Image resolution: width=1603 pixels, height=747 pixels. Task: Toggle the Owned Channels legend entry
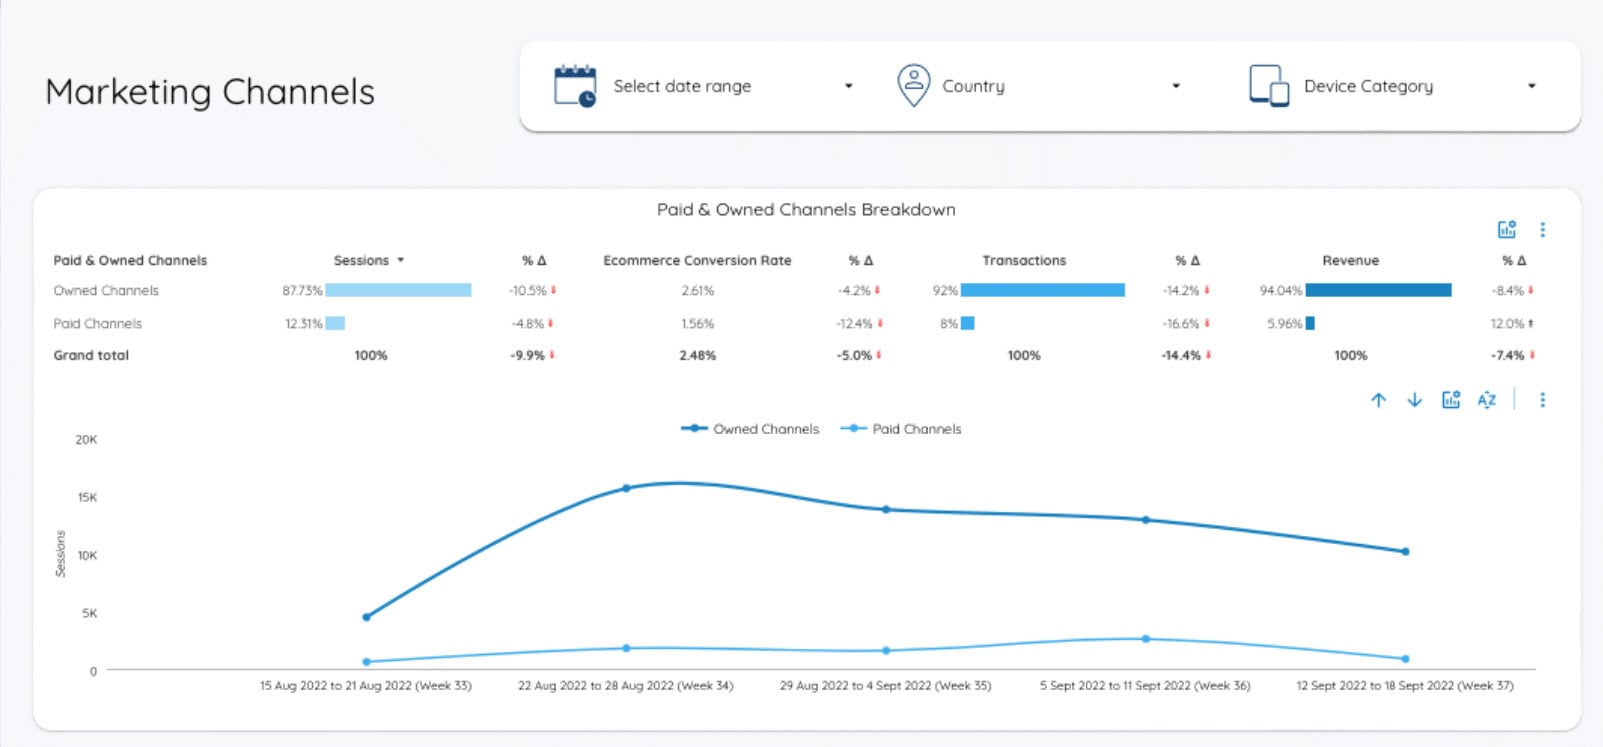[750, 429]
